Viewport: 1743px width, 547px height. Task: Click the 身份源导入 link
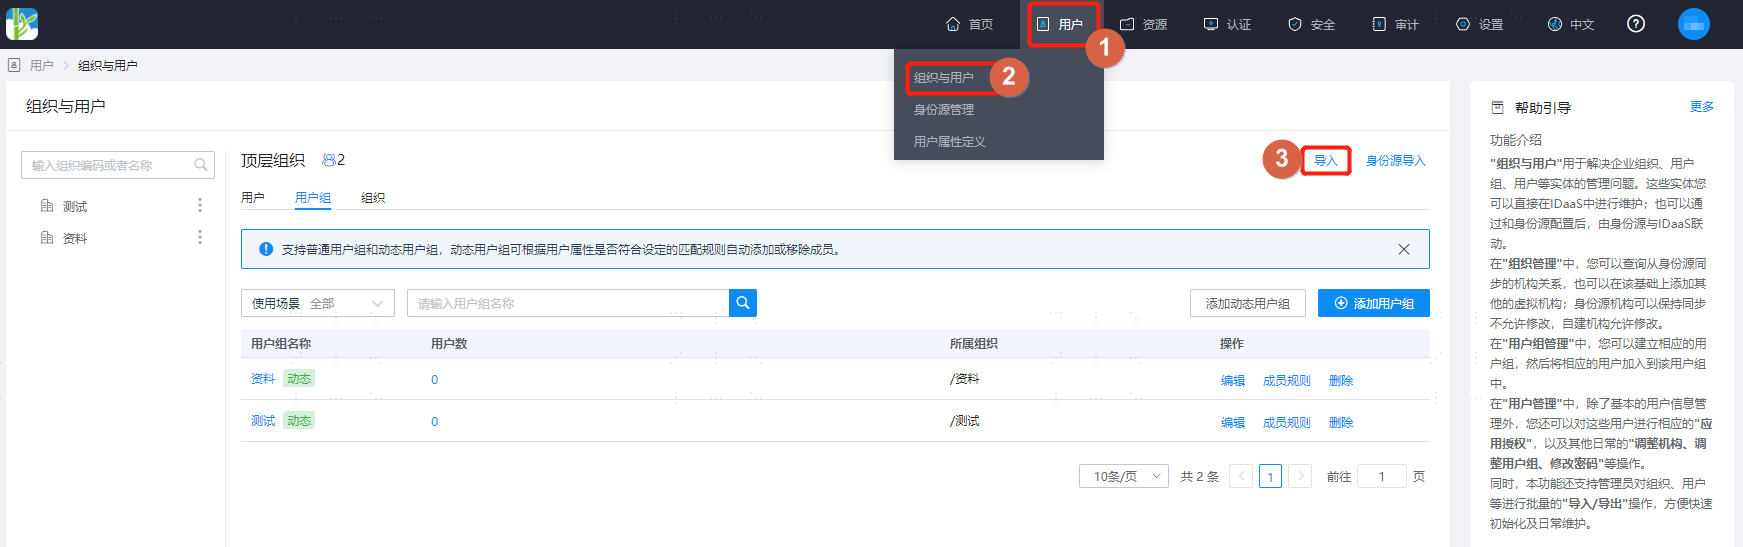click(1396, 161)
